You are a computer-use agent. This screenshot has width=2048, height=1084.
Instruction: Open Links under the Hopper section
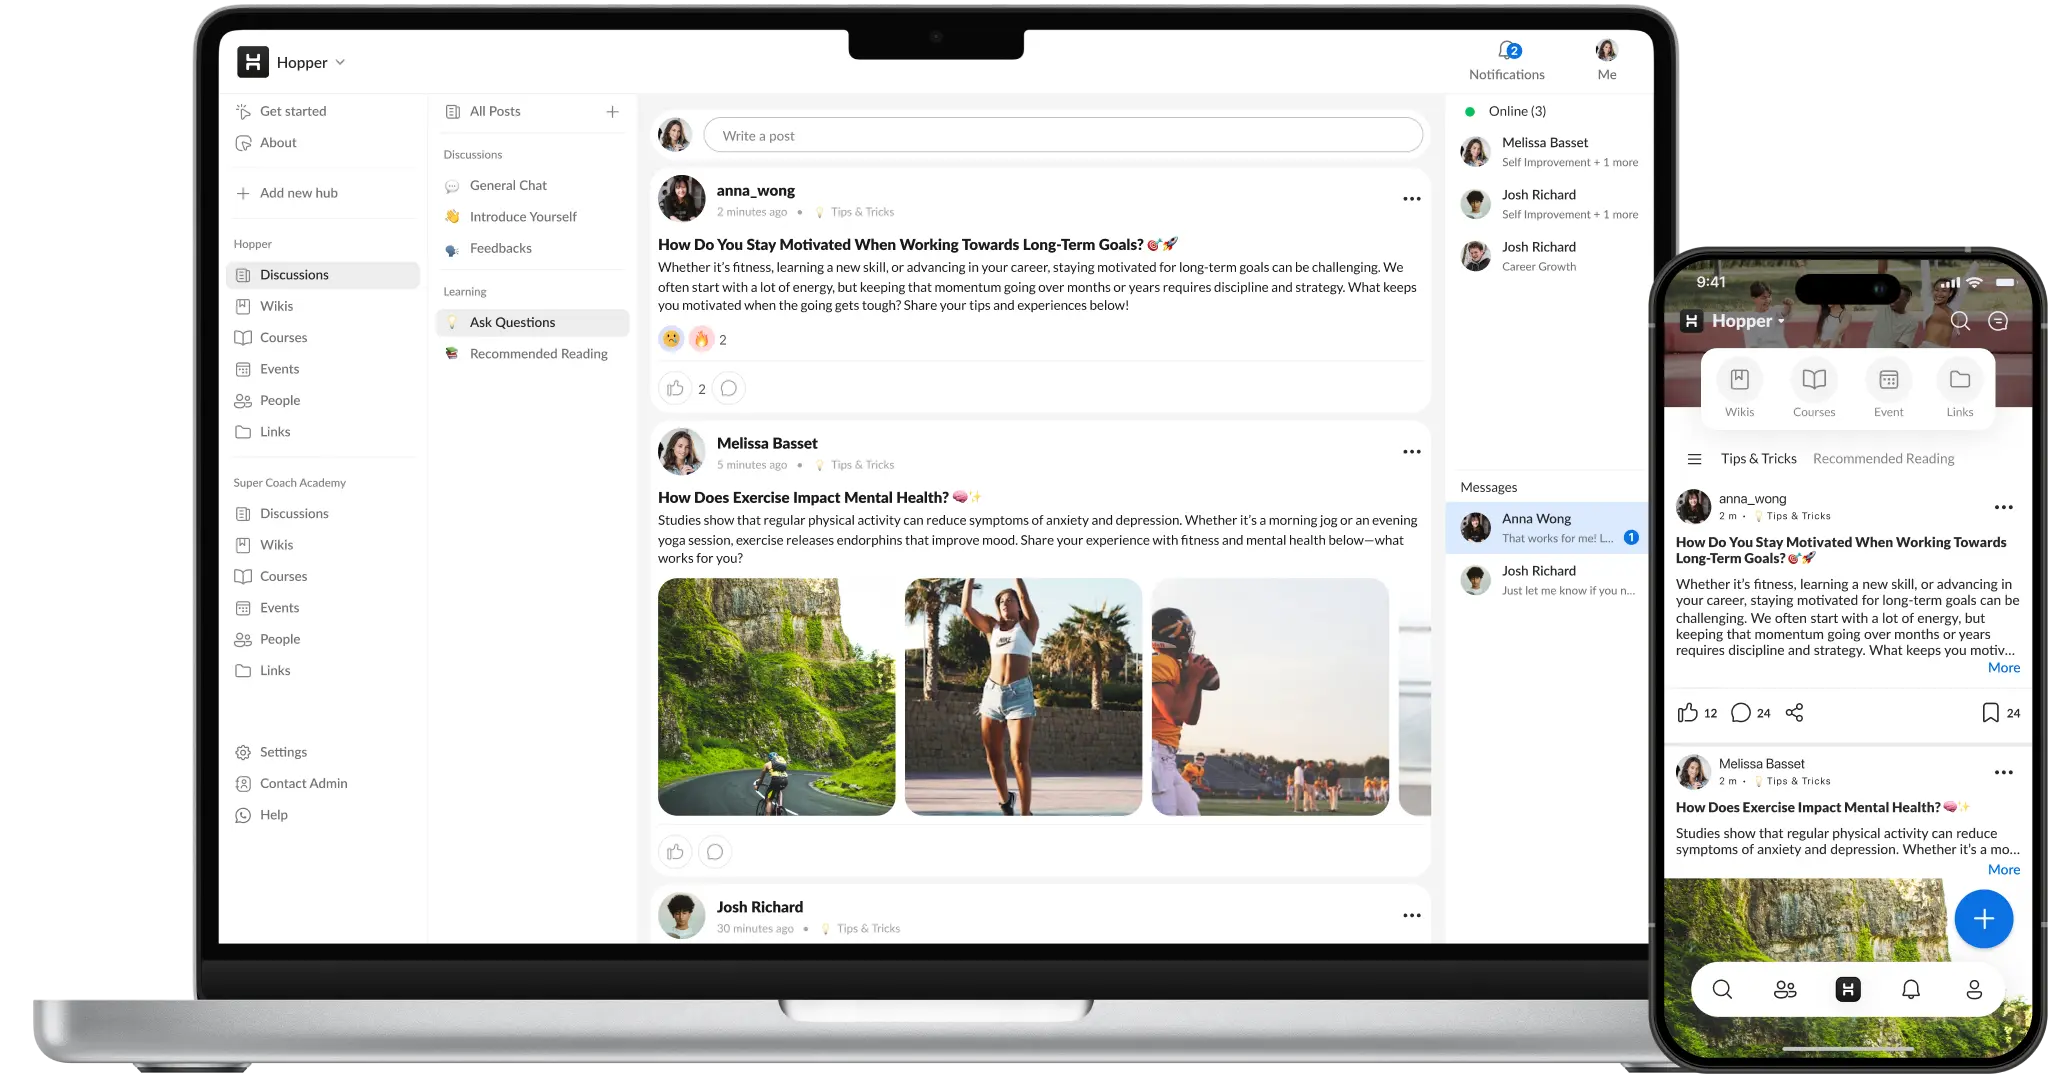263,432
